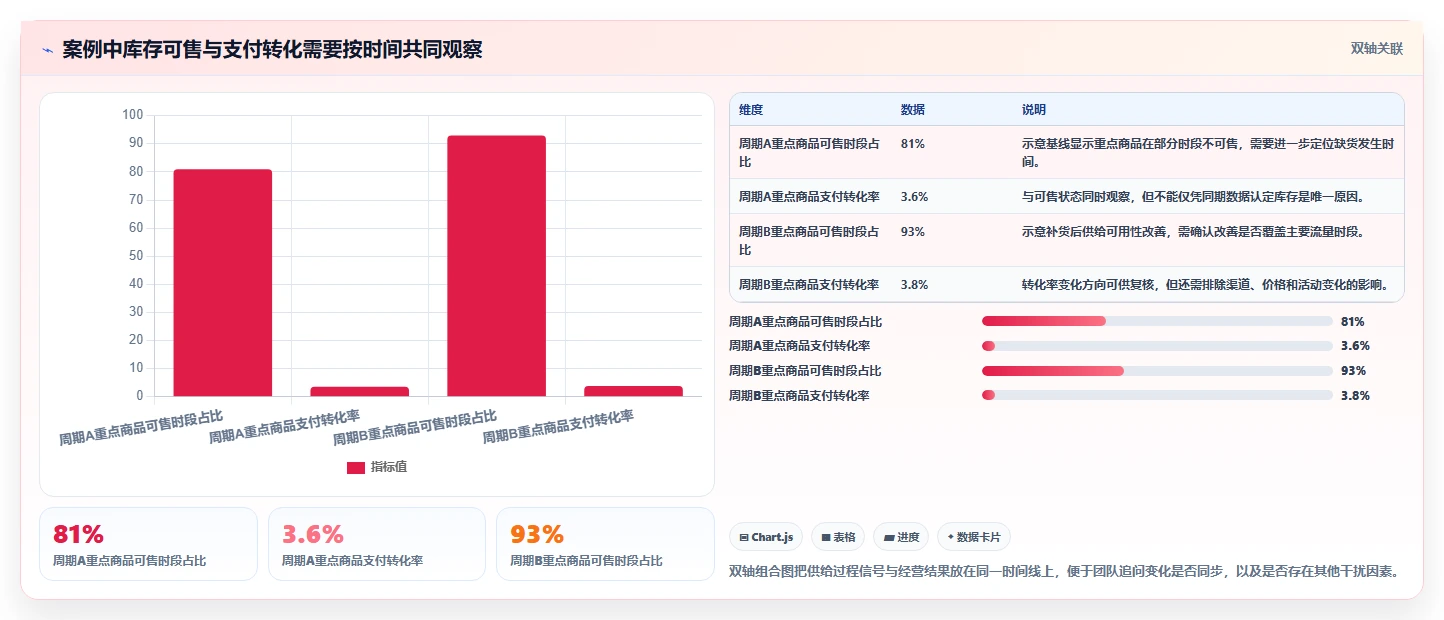1444x620 pixels.
Task: Click the table description starting 示意补货后供给
Action: coord(1193,232)
